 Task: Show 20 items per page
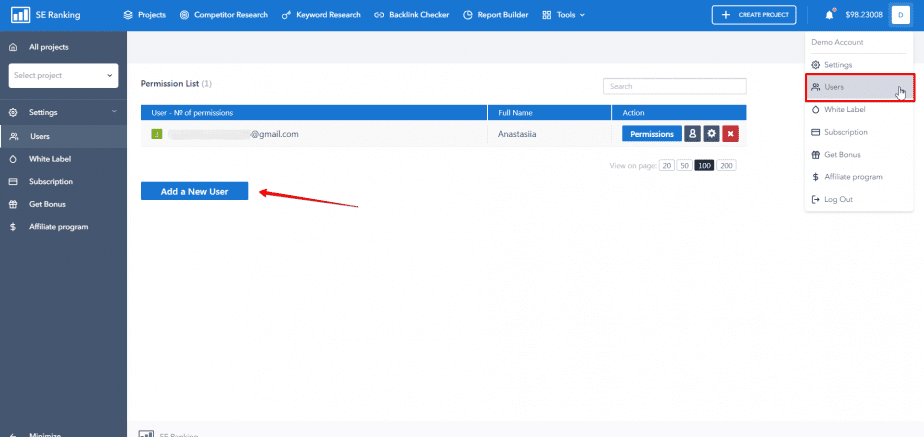pos(667,165)
